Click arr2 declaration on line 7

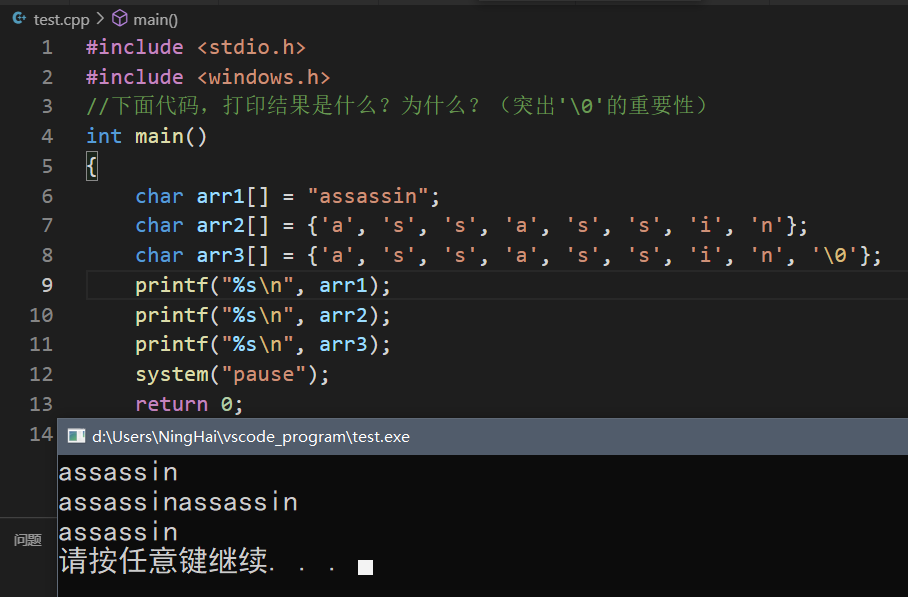pyautogui.click(x=471, y=225)
